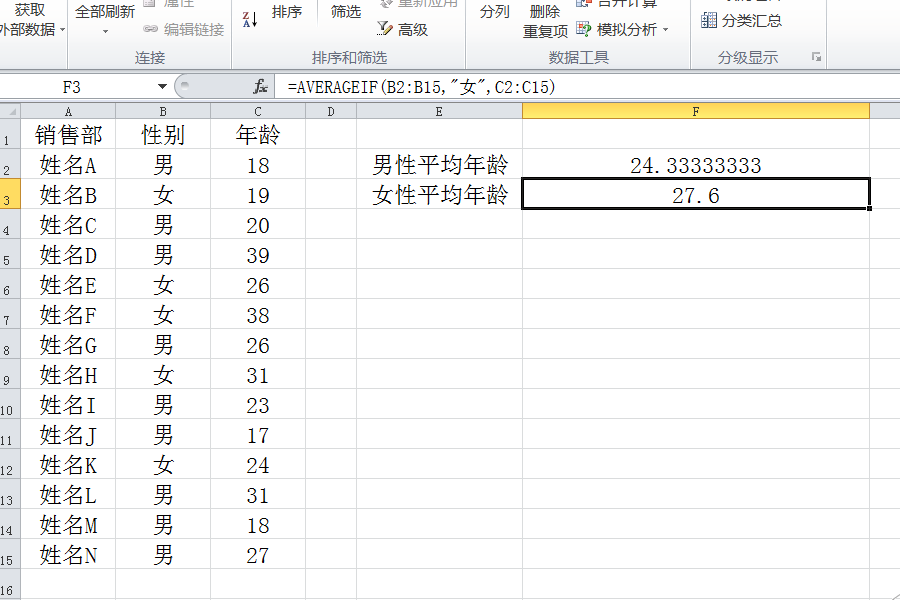900x600 pixels.
Task: Click cell 男性平均年龄
Action: [439, 164]
